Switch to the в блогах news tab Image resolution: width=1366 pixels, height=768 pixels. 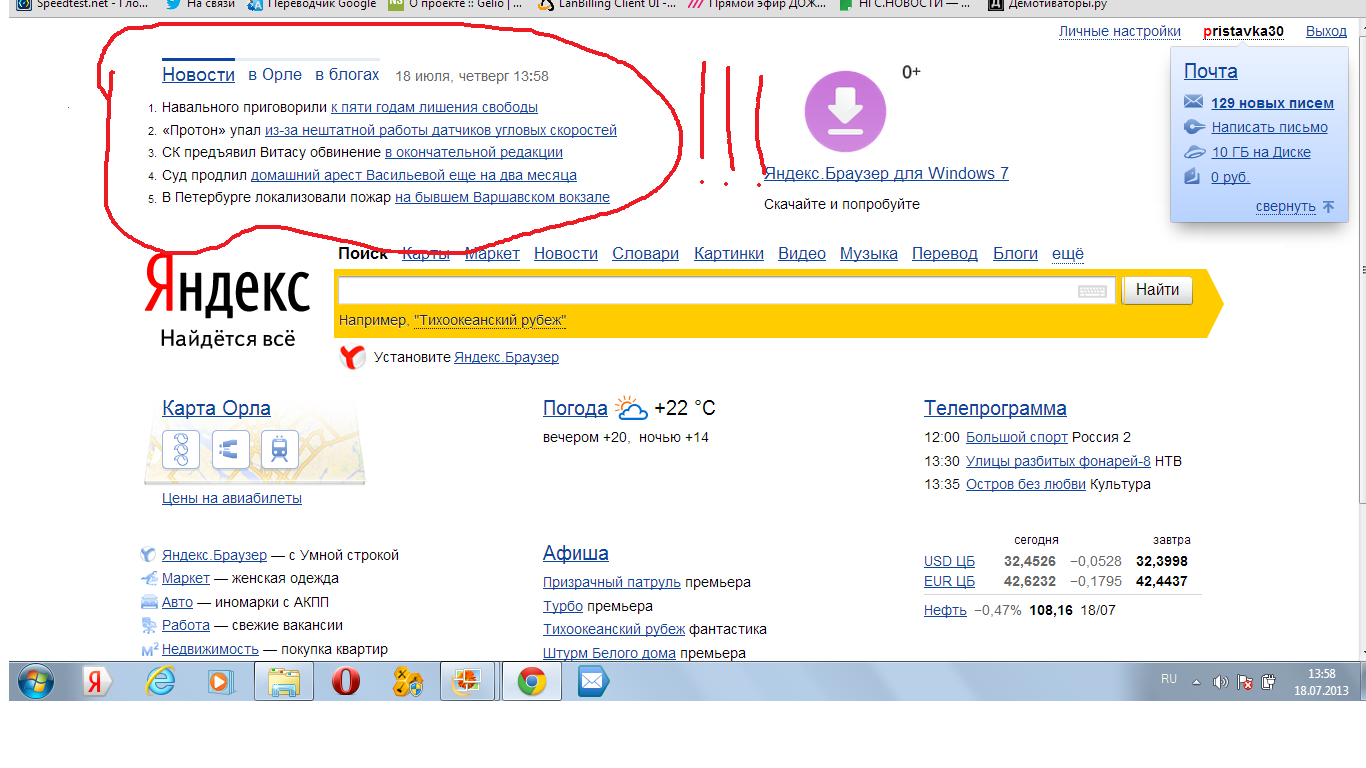click(347, 75)
